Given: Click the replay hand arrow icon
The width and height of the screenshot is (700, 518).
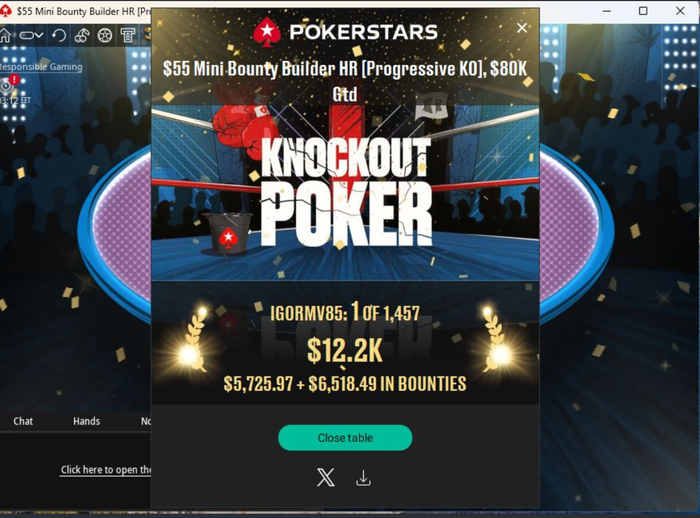Looking at the screenshot, I should pos(59,35).
